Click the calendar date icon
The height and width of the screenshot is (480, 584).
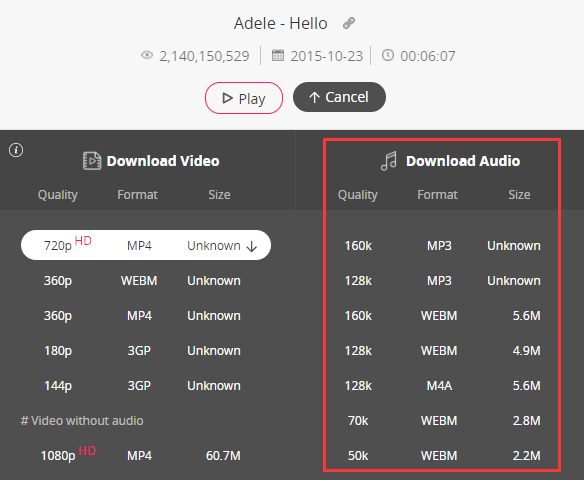click(x=278, y=55)
